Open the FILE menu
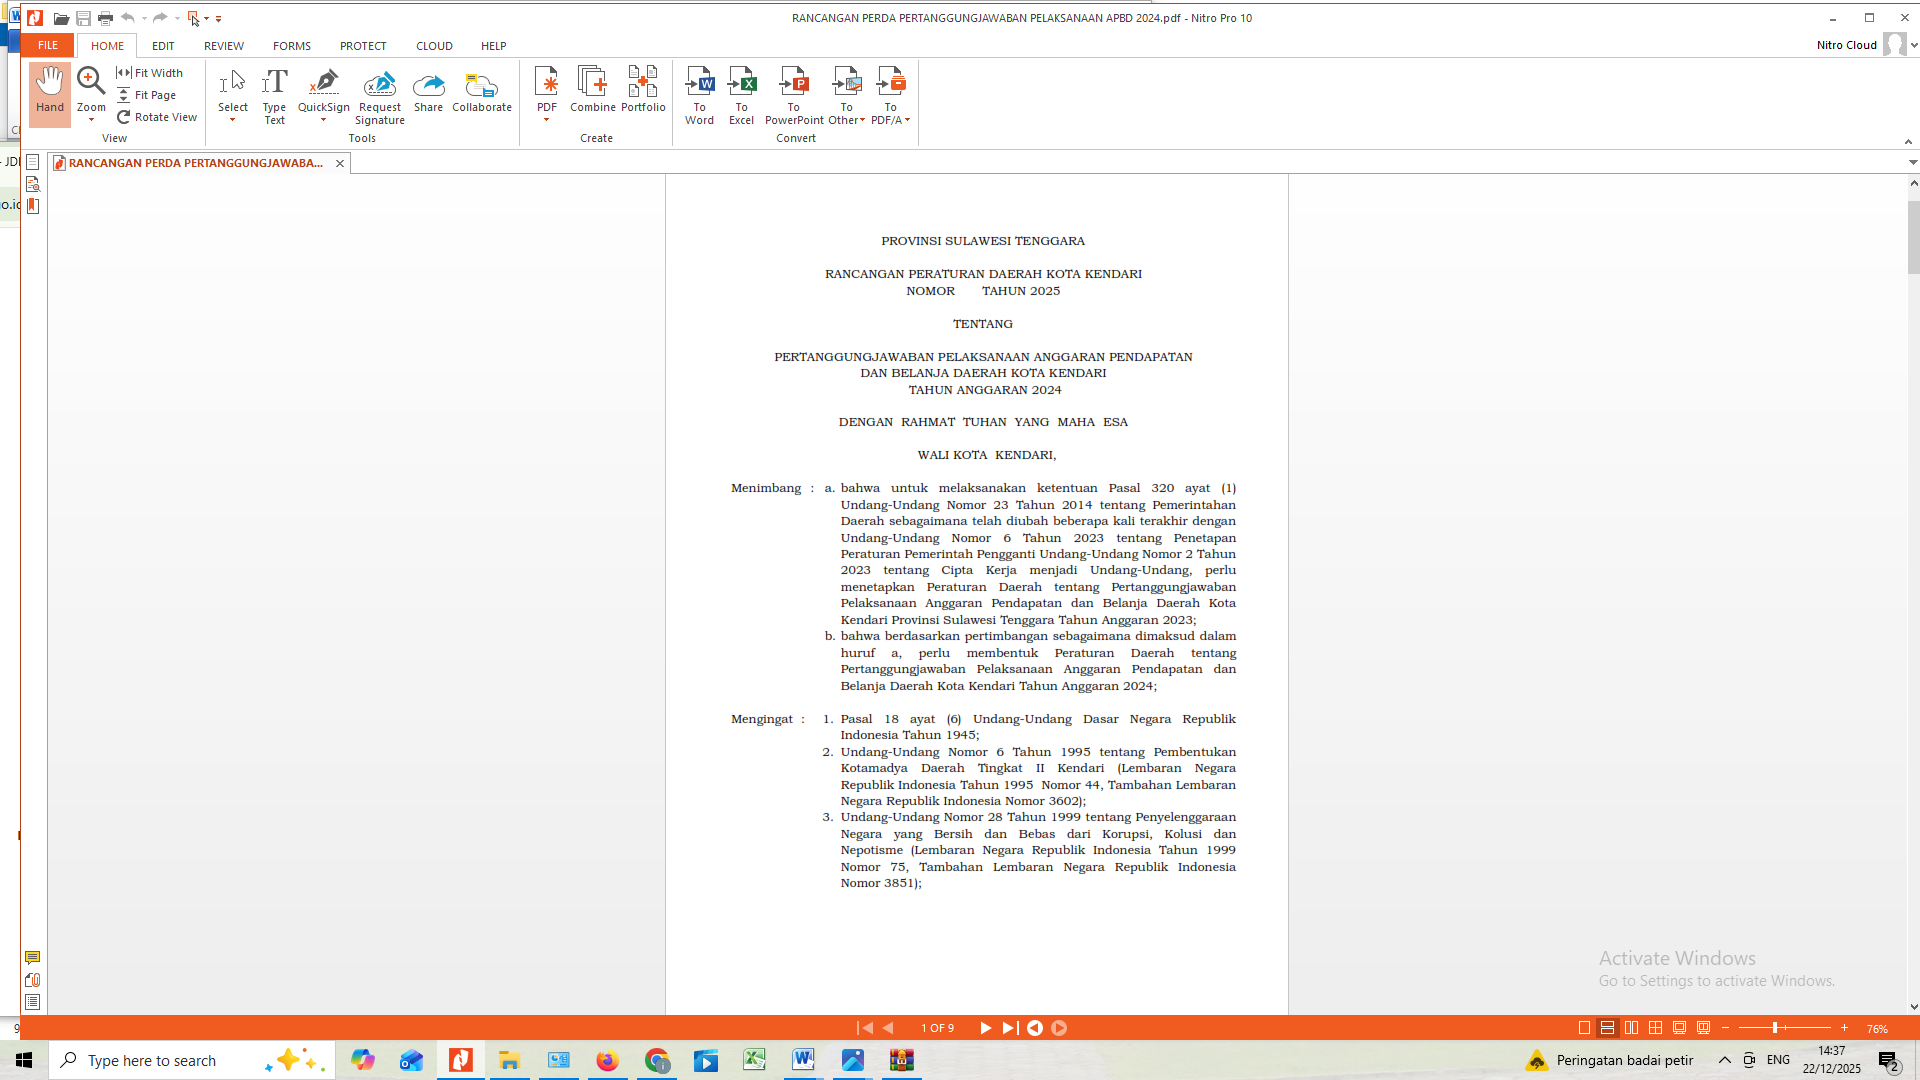Image resolution: width=1920 pixels, height=1080 pixels. [x=48, y=46]
